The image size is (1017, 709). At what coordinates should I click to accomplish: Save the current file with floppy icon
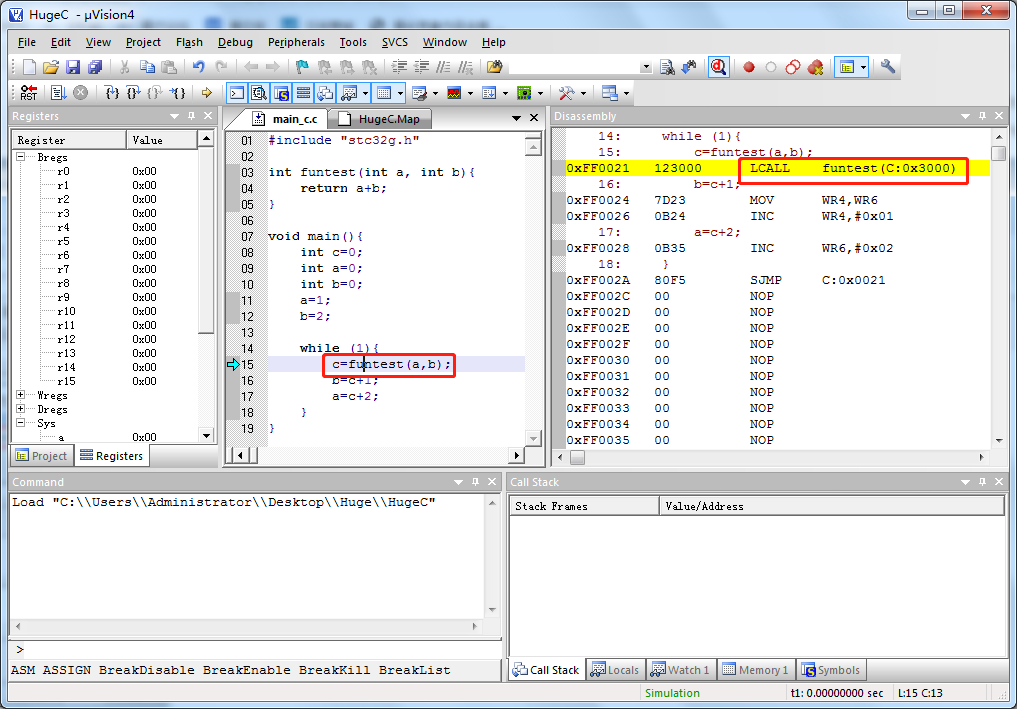[x=73, y=67]
